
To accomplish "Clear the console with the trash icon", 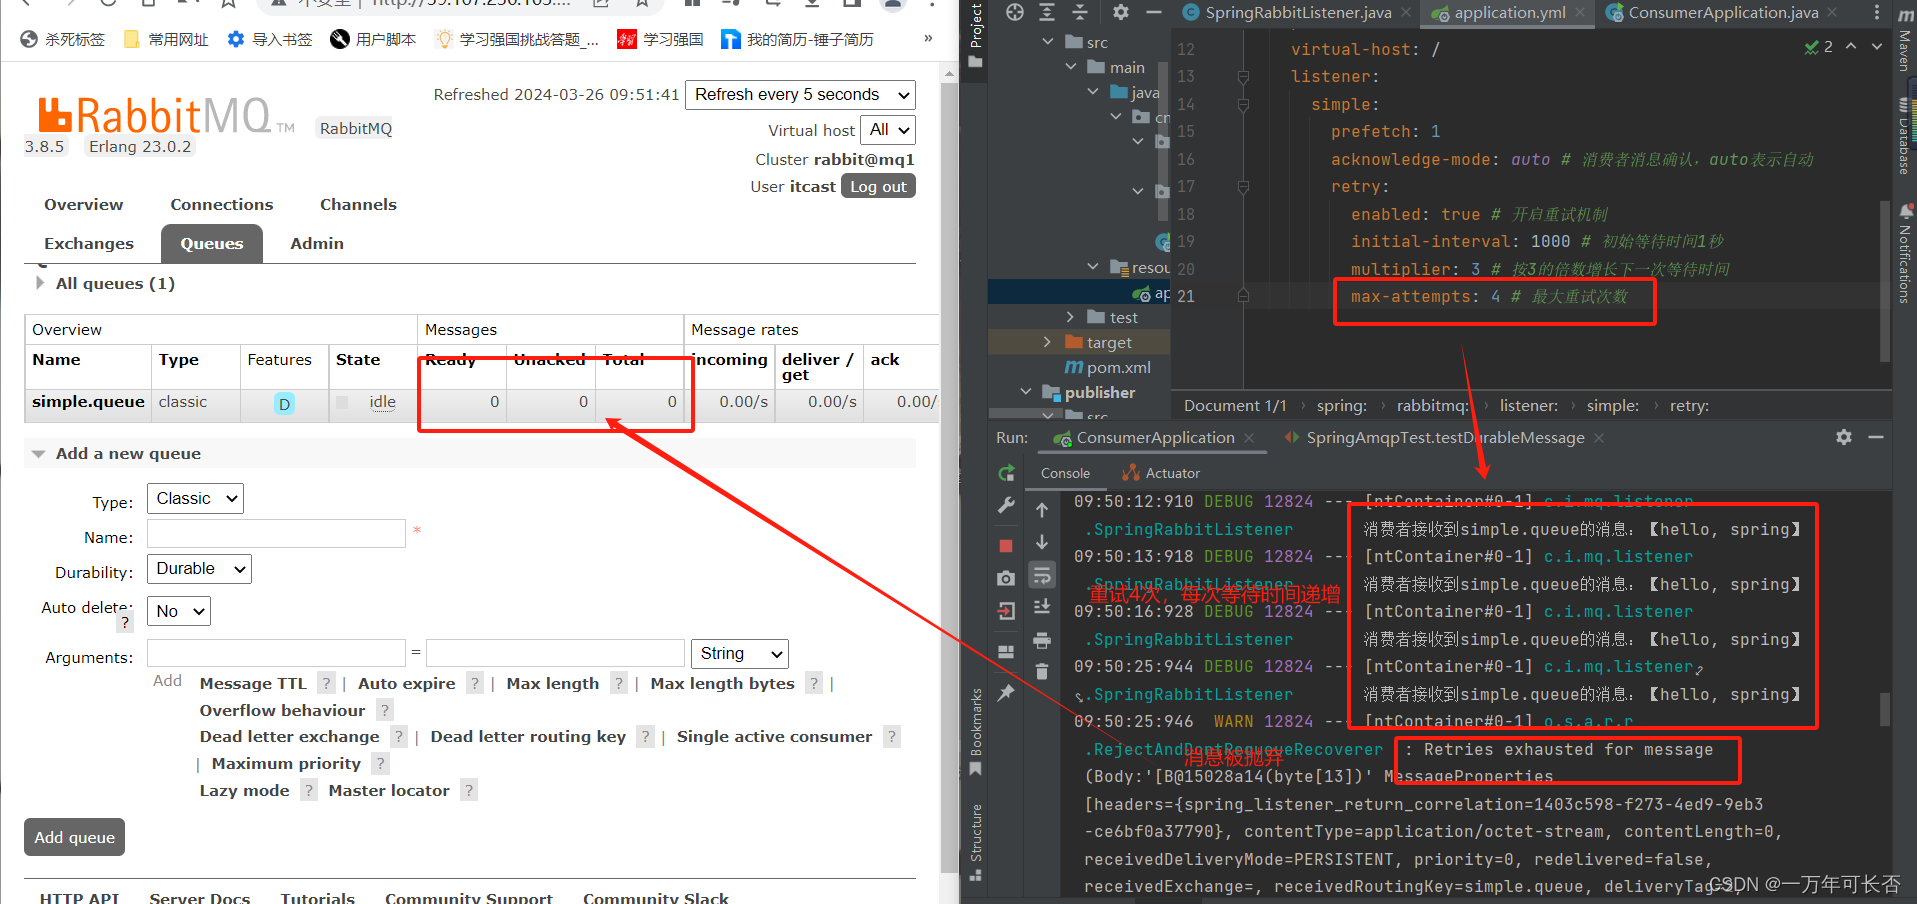I will pos(1042,671).
